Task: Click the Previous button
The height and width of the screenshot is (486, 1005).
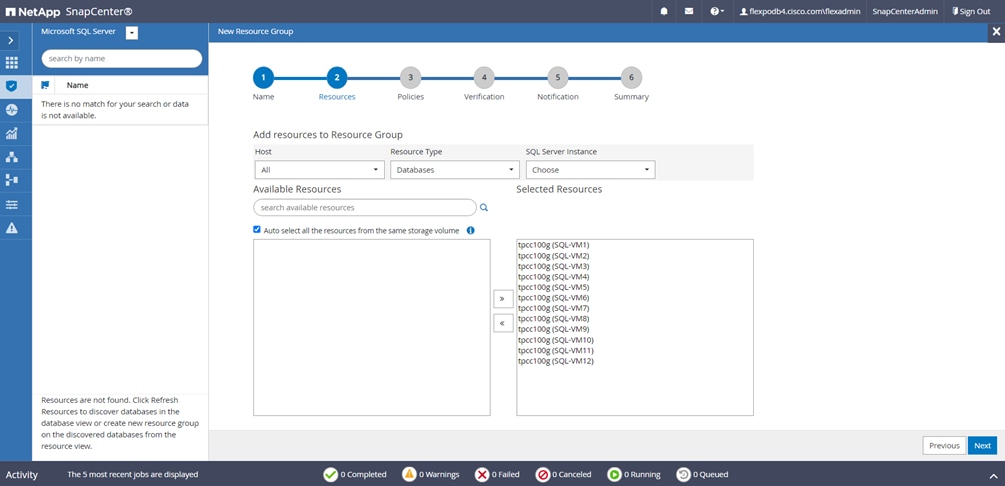Action: pyautogui.click(x=944, y=446)
